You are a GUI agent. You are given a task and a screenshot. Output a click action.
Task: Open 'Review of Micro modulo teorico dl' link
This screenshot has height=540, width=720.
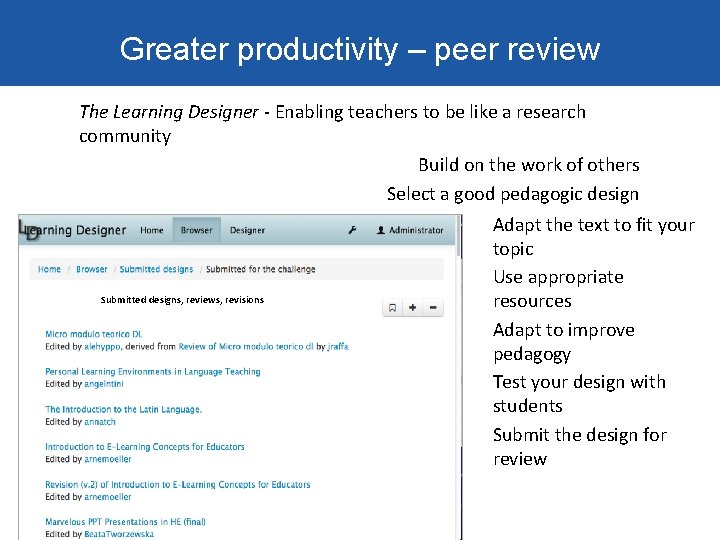pos(246,347)
